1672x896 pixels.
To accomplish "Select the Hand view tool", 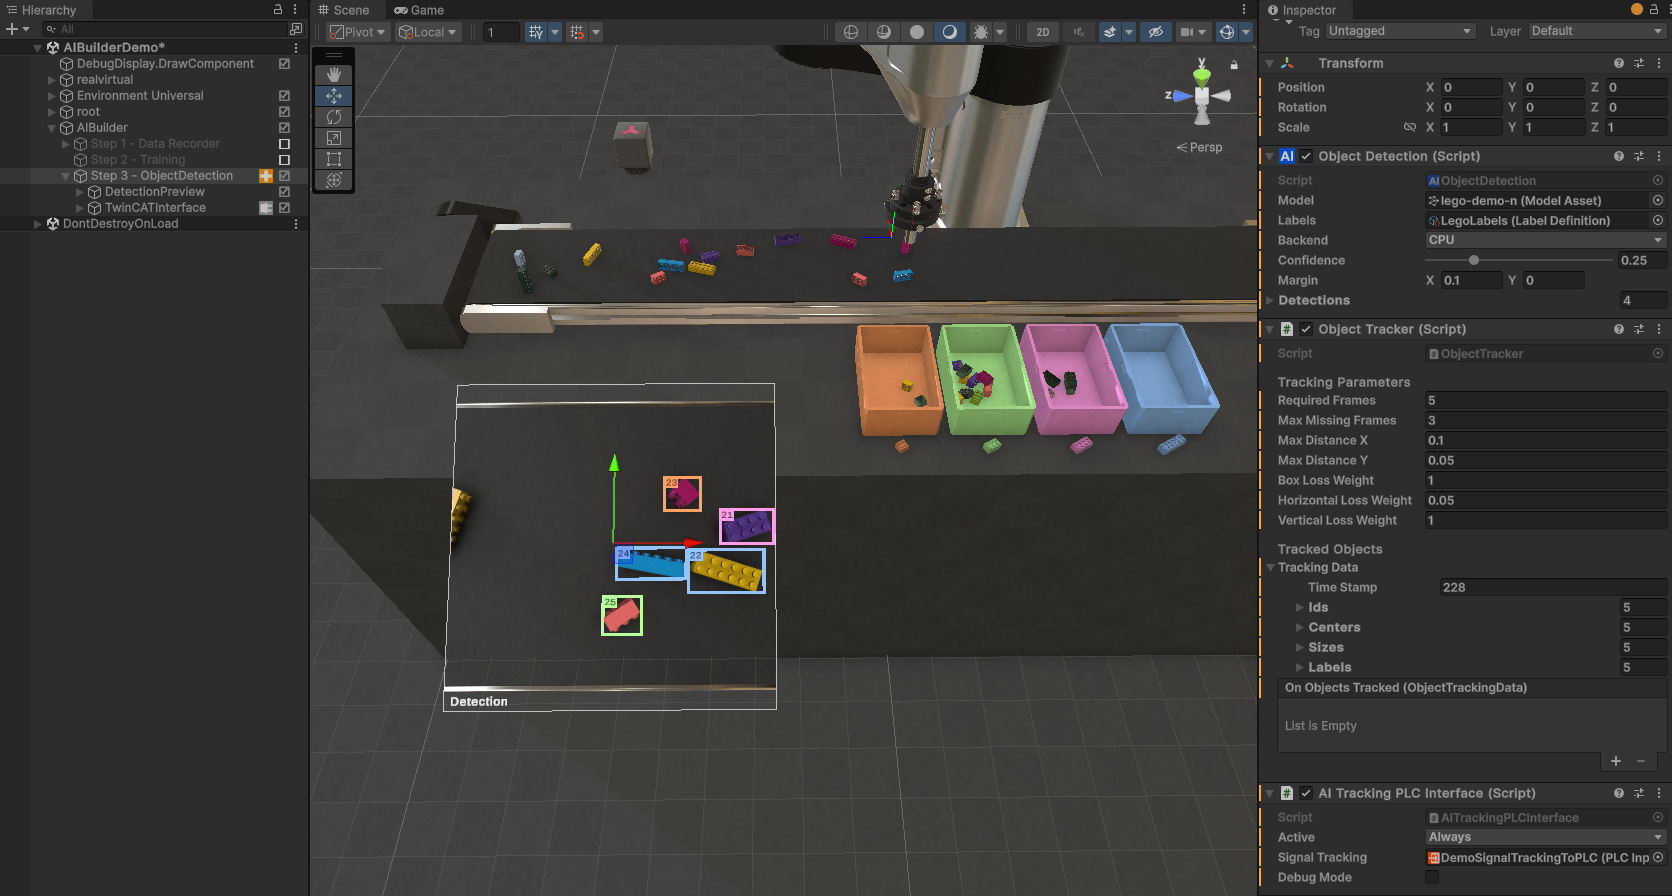I will click(x=334, y=75).
